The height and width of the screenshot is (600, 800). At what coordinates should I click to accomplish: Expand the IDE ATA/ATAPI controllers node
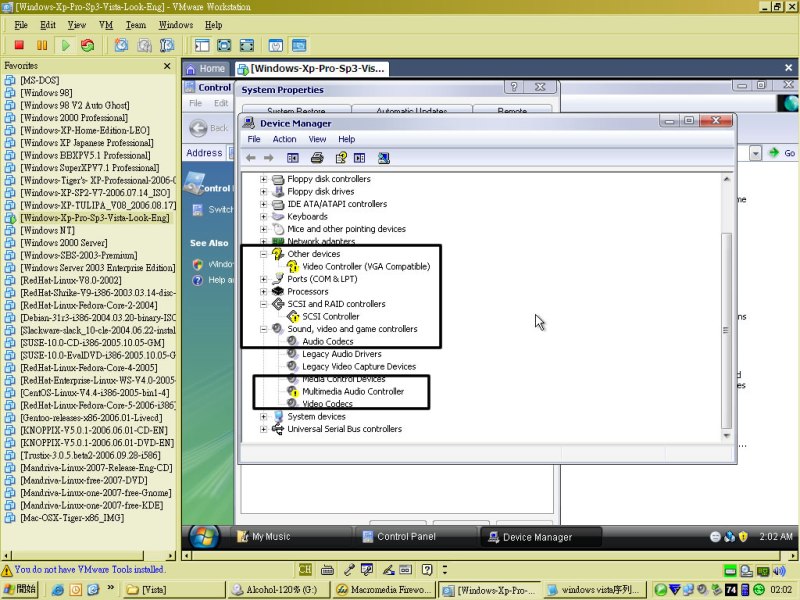(263, 204)
